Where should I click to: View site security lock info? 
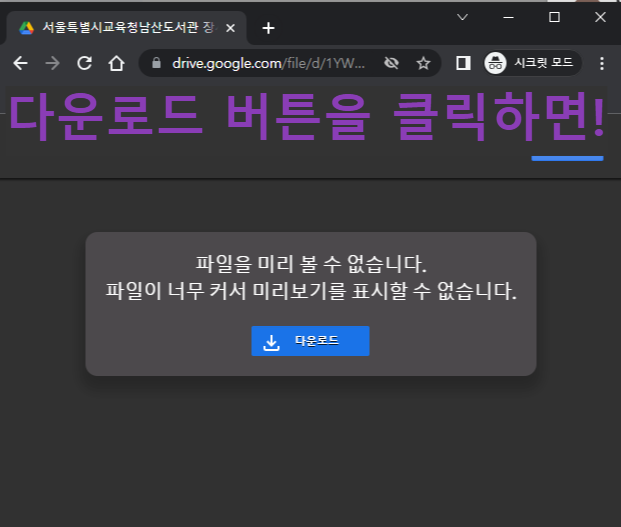tap(156, 63)
